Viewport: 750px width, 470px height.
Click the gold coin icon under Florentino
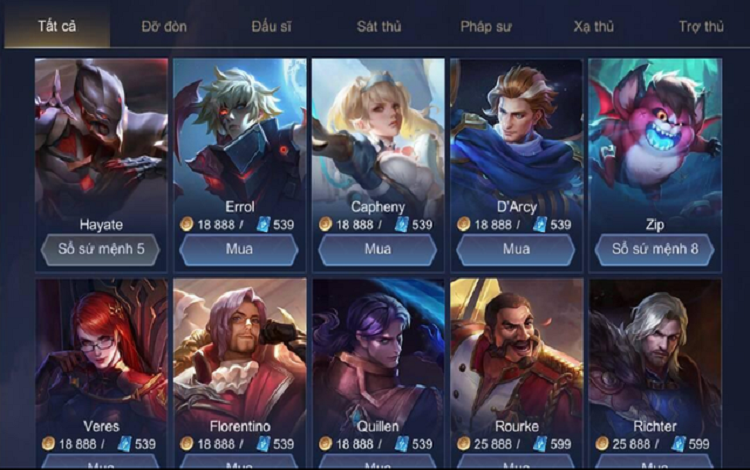pos(187,444)
